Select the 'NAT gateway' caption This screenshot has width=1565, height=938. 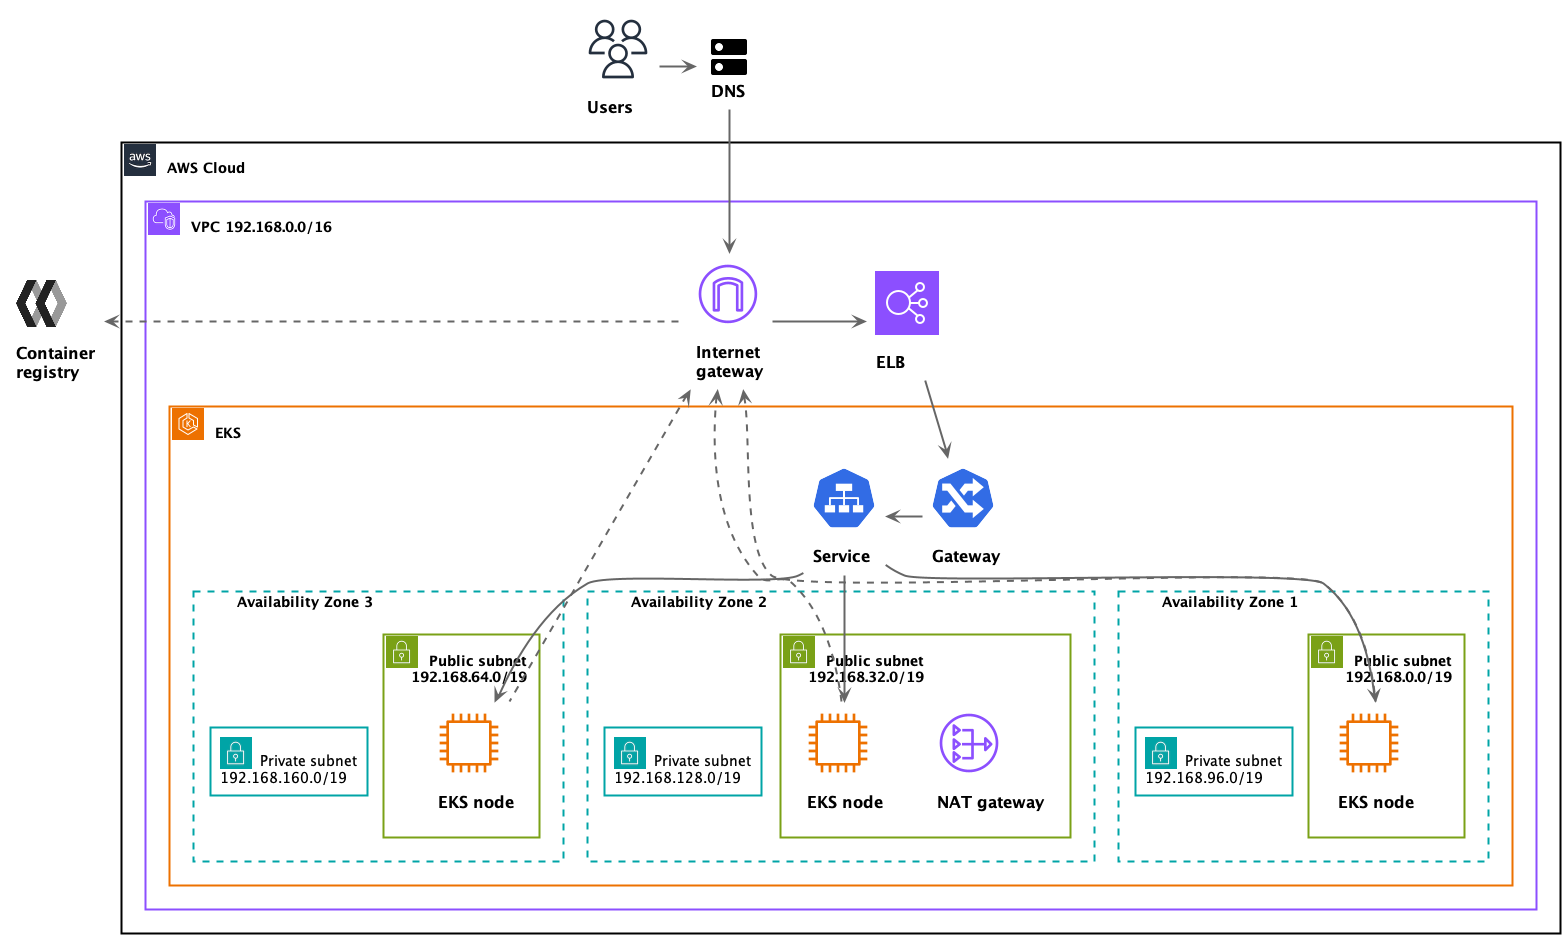click(x=991, y=802)
